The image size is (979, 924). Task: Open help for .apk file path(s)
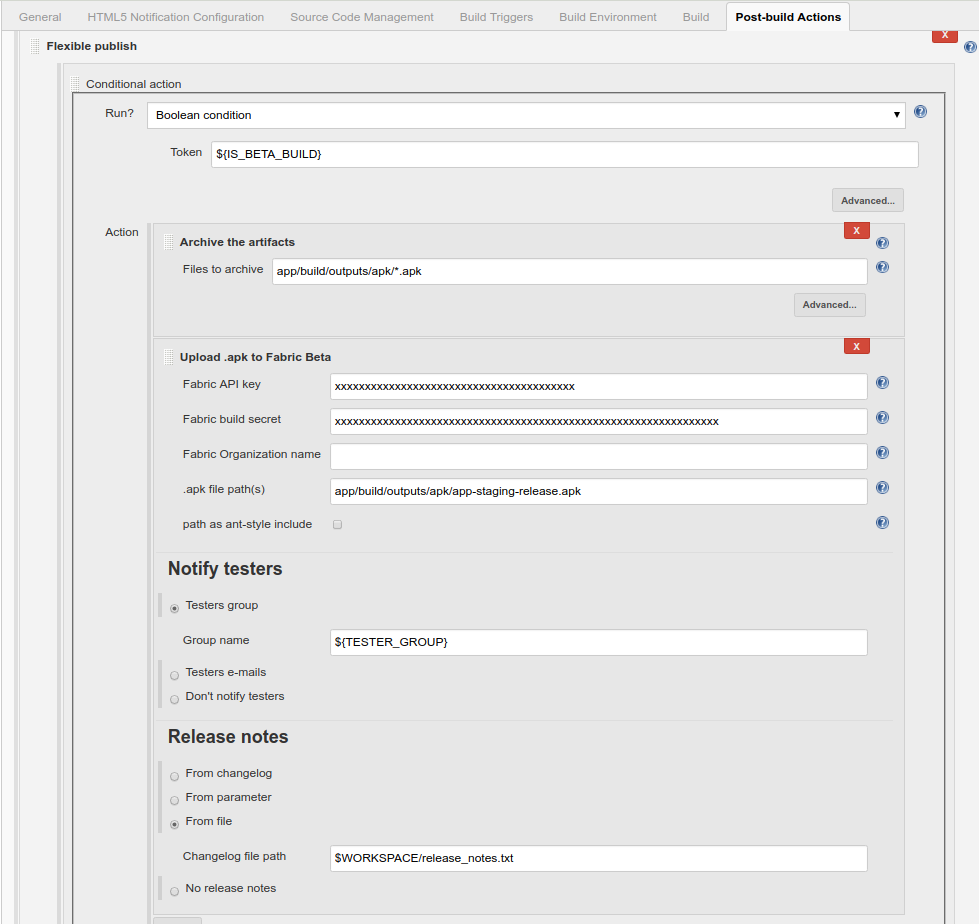click(x=882, y=488)
